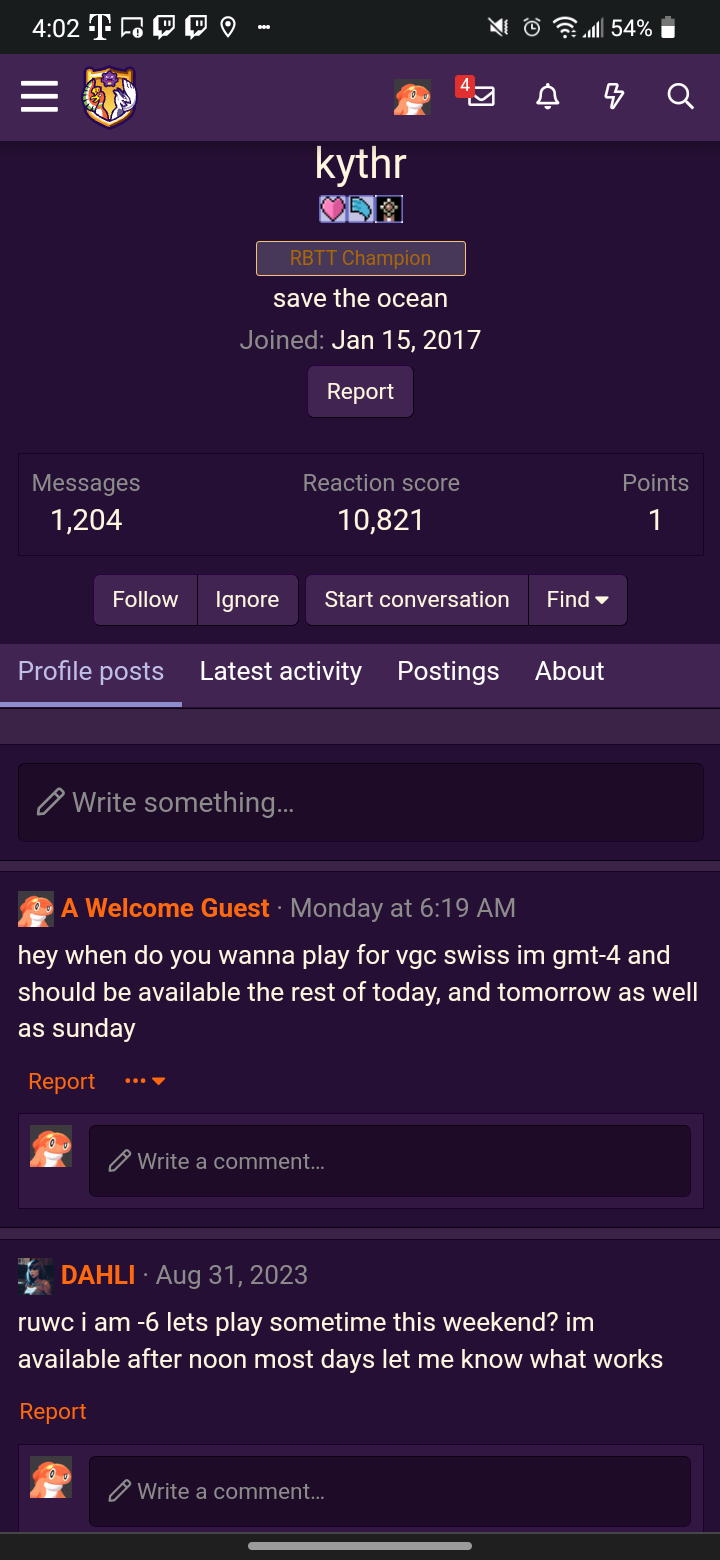Start conversation with kythr
Screen dimensions: 720x1560
click(417, 600)
